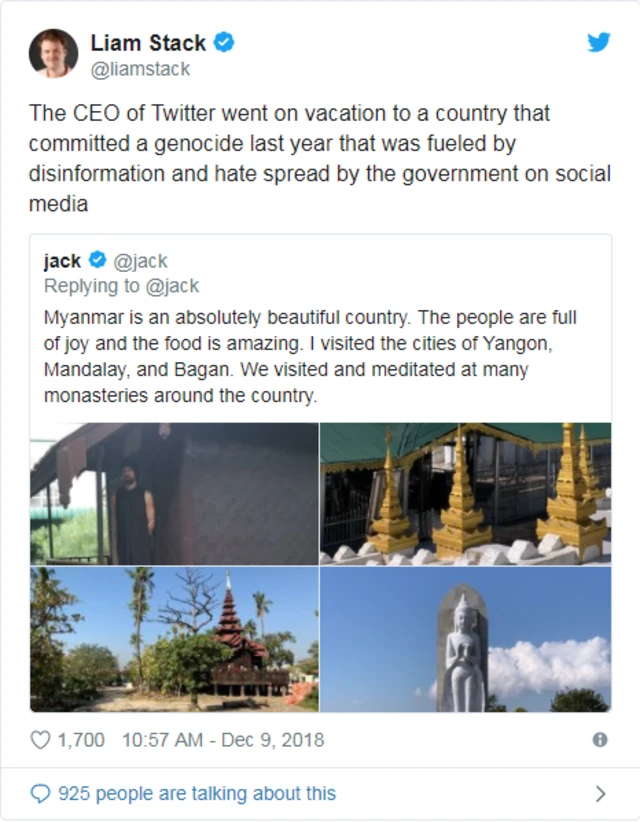Click the 'Replying to @jack' link
Screen dimensions: 640x822
[x=121, y=286]
